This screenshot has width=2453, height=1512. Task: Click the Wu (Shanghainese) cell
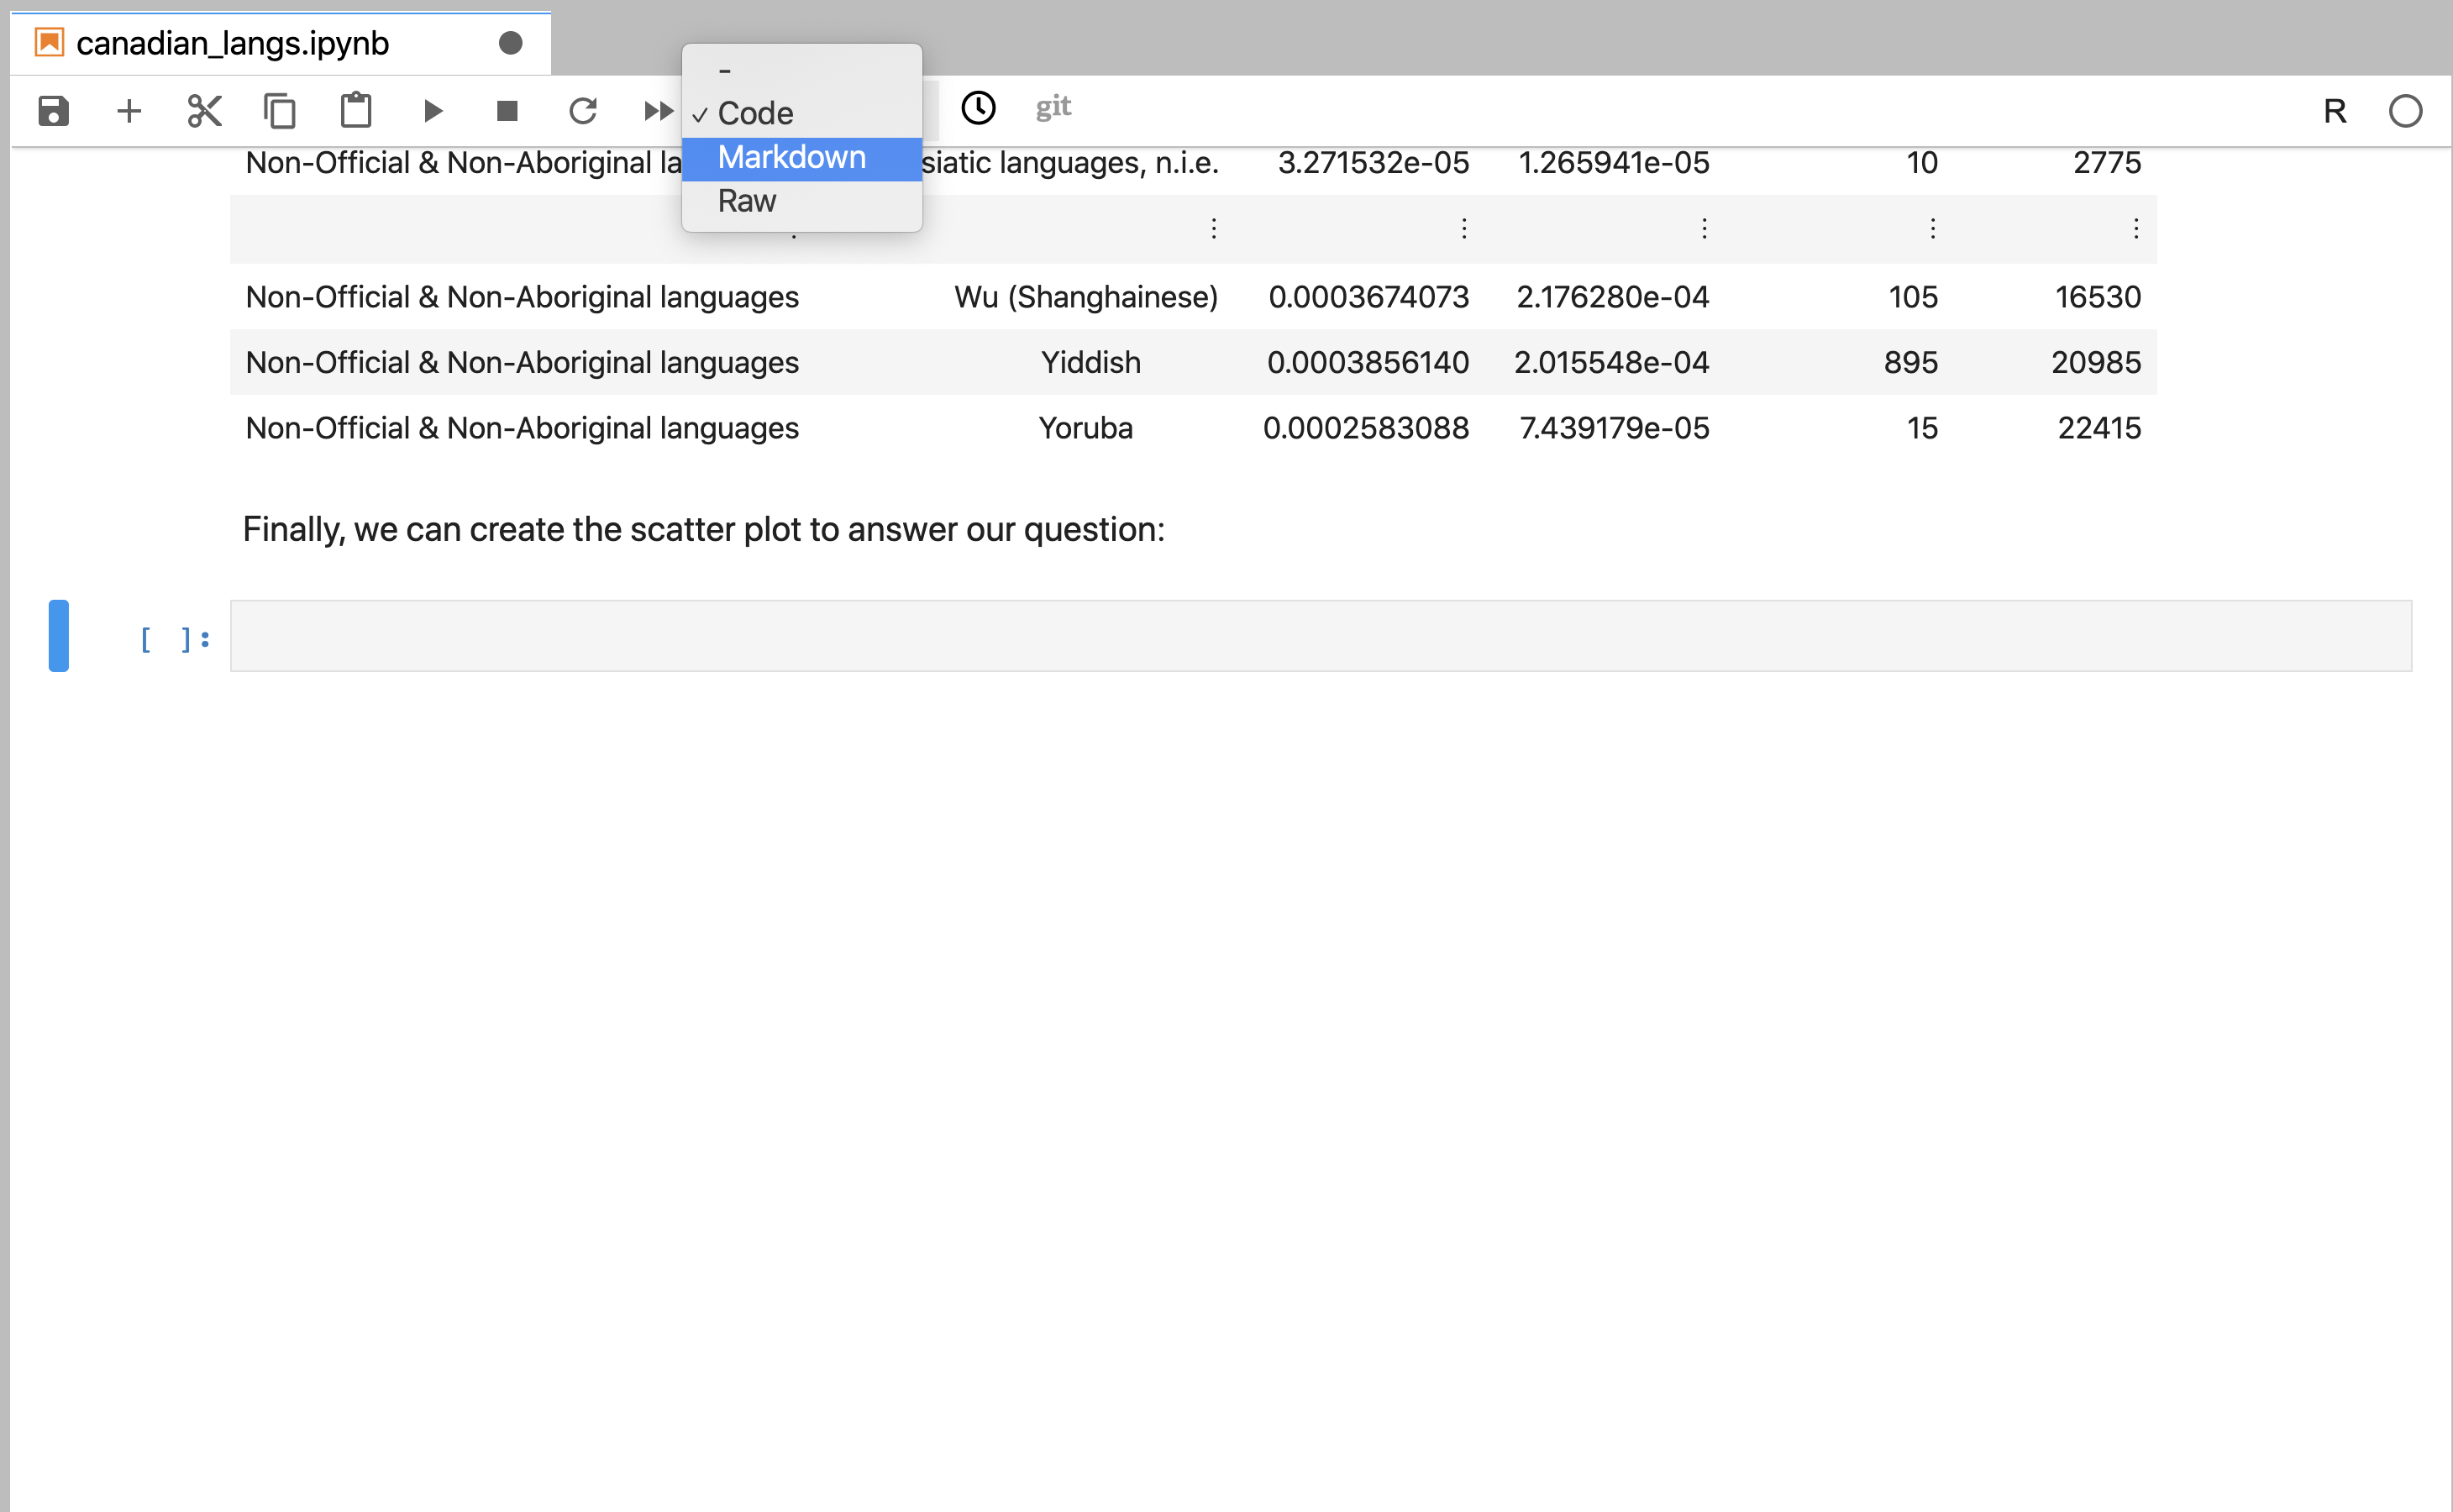coord(1086,297)
